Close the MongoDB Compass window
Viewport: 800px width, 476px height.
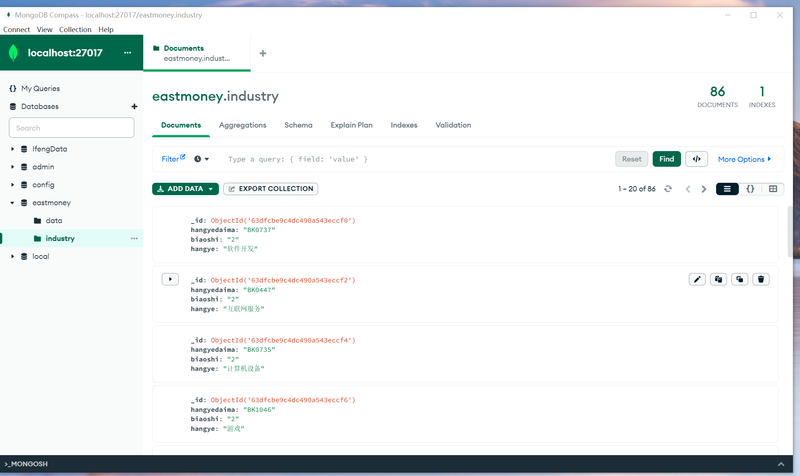click(780, 15)
